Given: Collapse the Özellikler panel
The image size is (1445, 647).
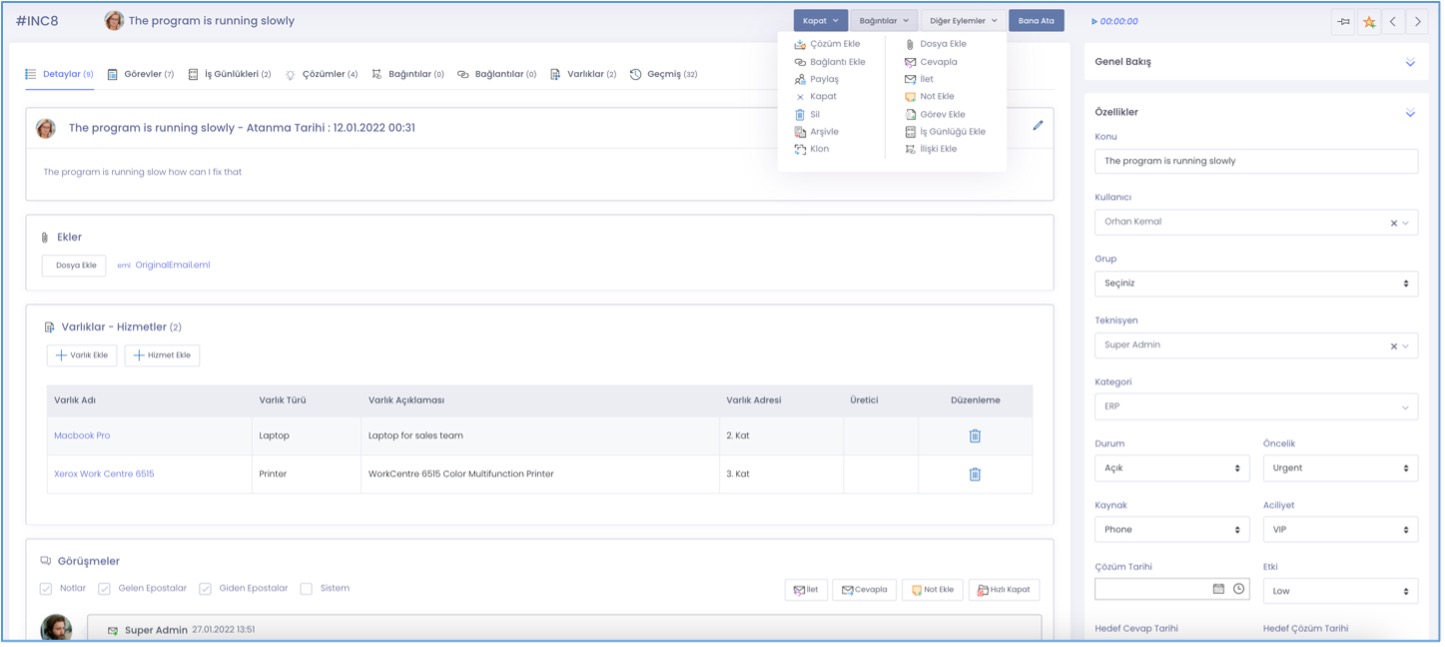Looking at the screenshot, I should click(1410, 113).
